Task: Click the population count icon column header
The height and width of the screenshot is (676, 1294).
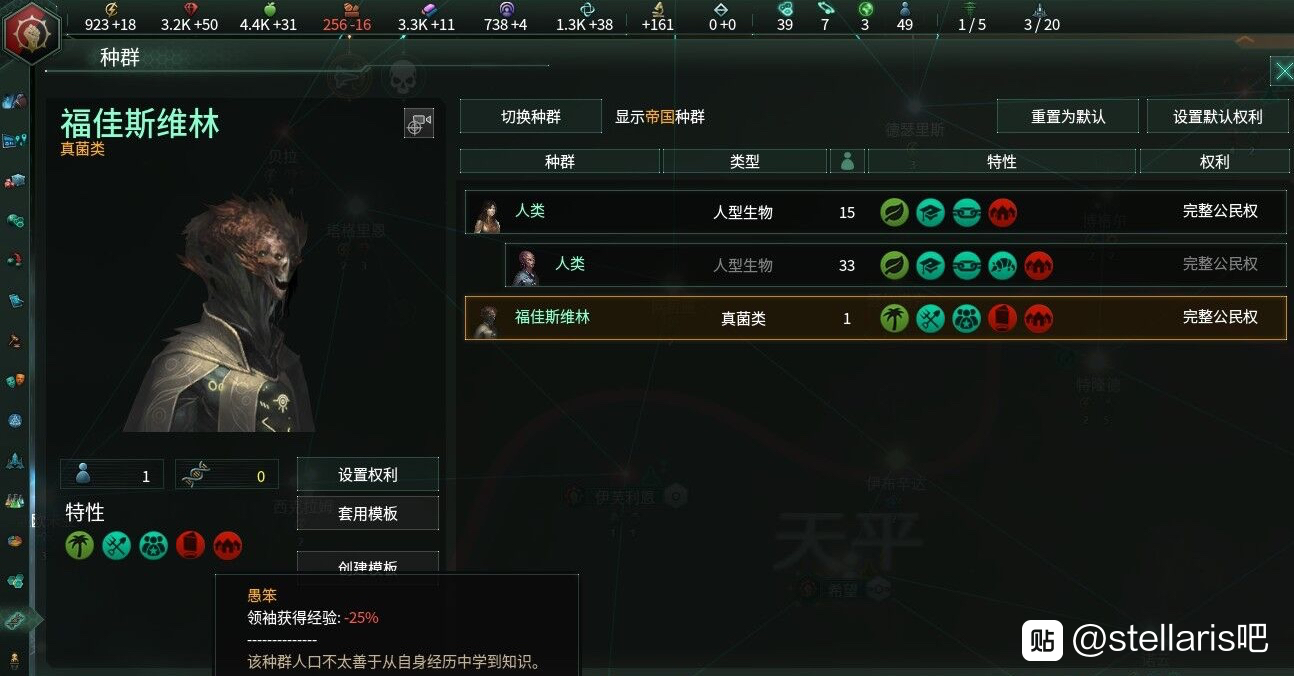Action: click(847, 161)
